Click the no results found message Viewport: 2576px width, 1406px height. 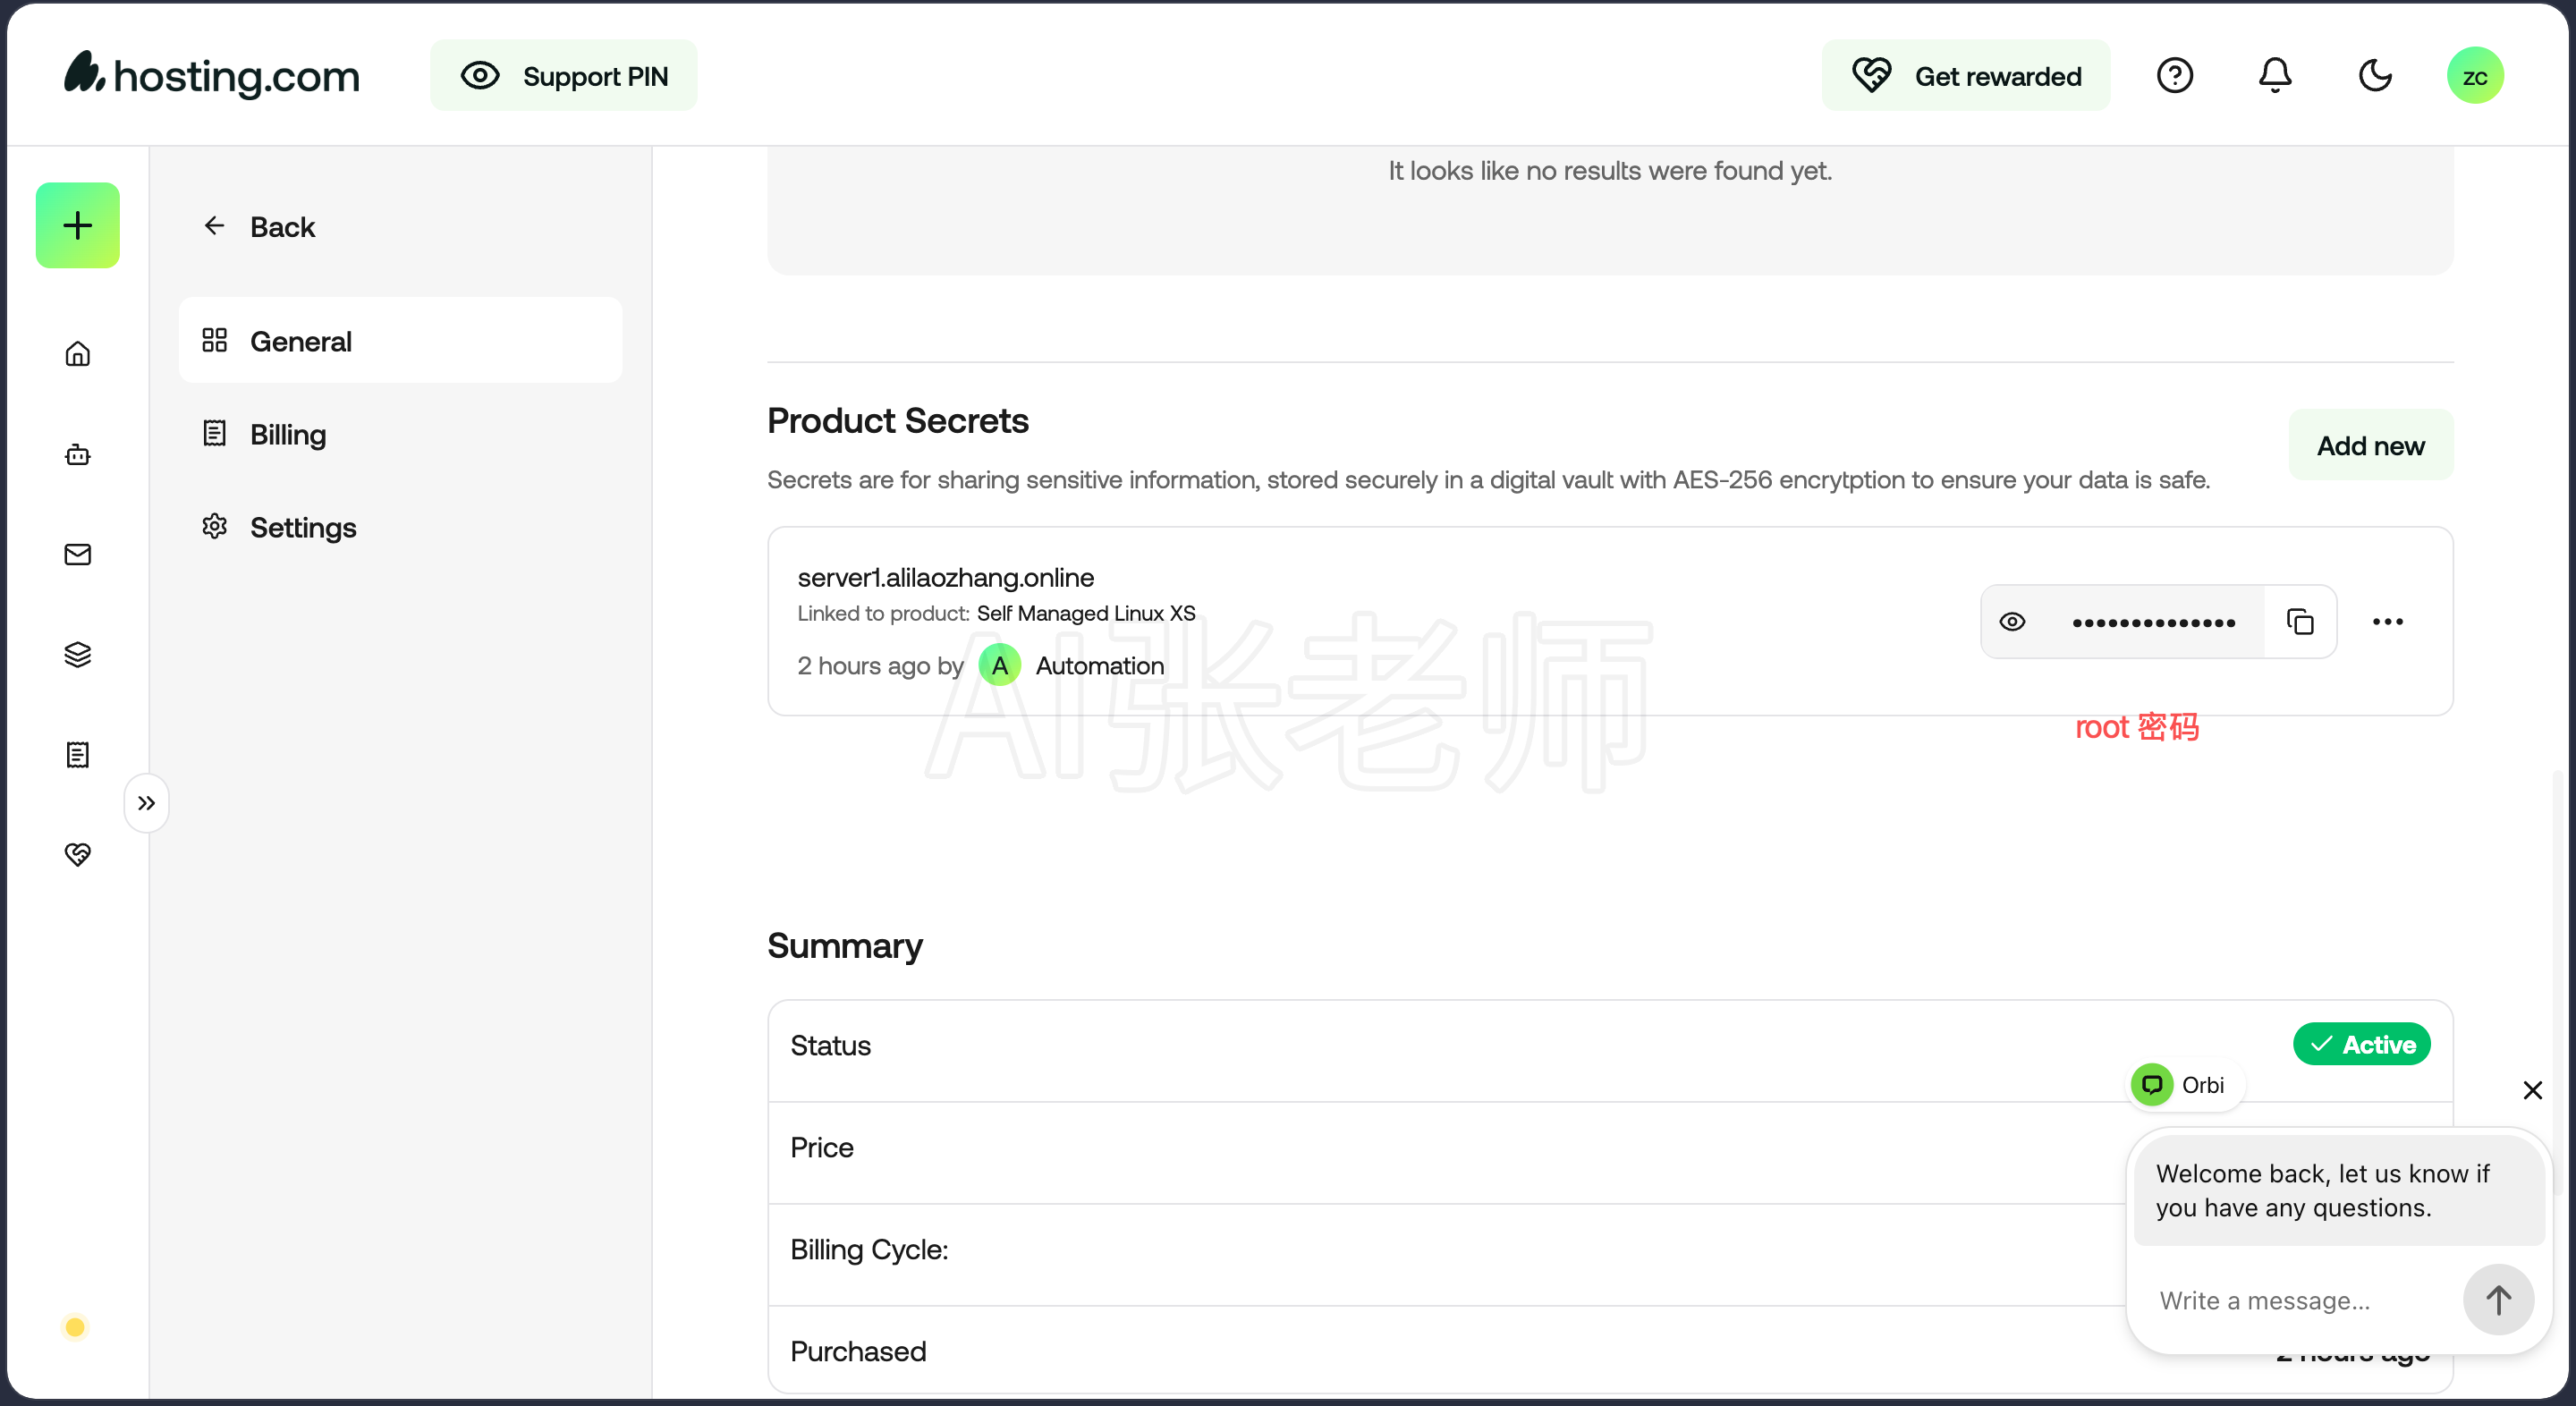(1610, 171)
